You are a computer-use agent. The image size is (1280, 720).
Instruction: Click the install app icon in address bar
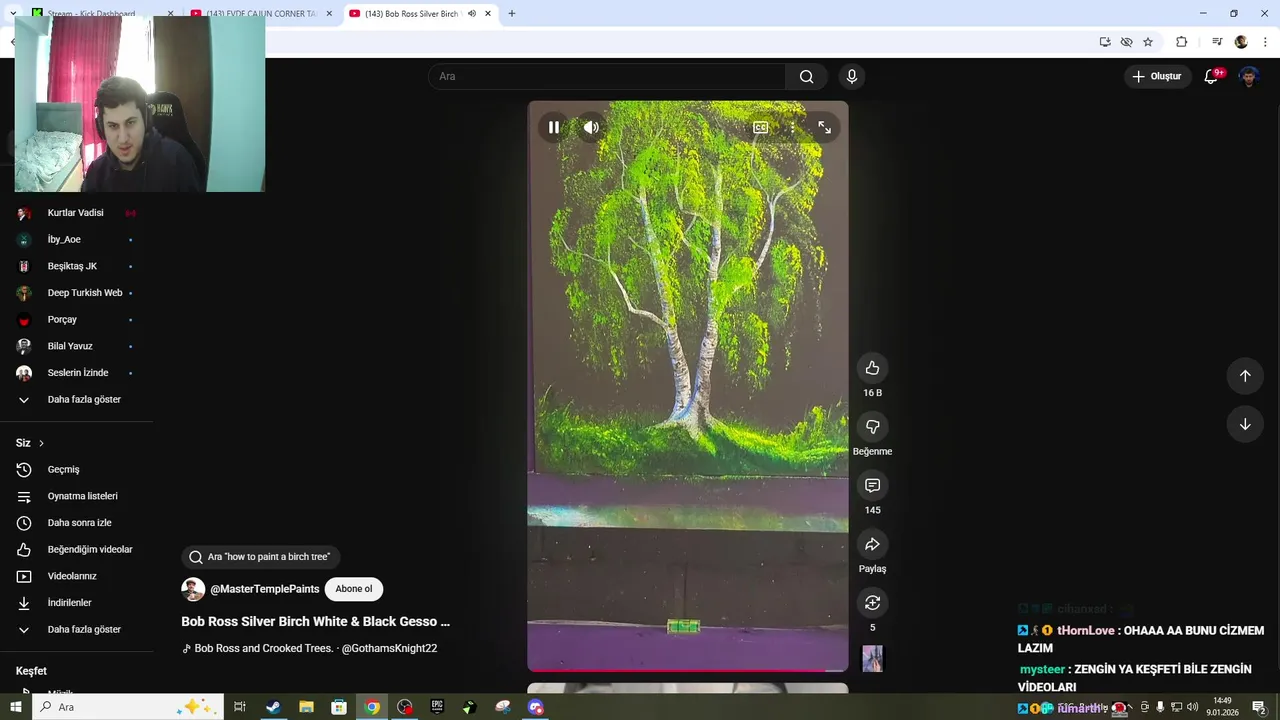[1105, 42]
